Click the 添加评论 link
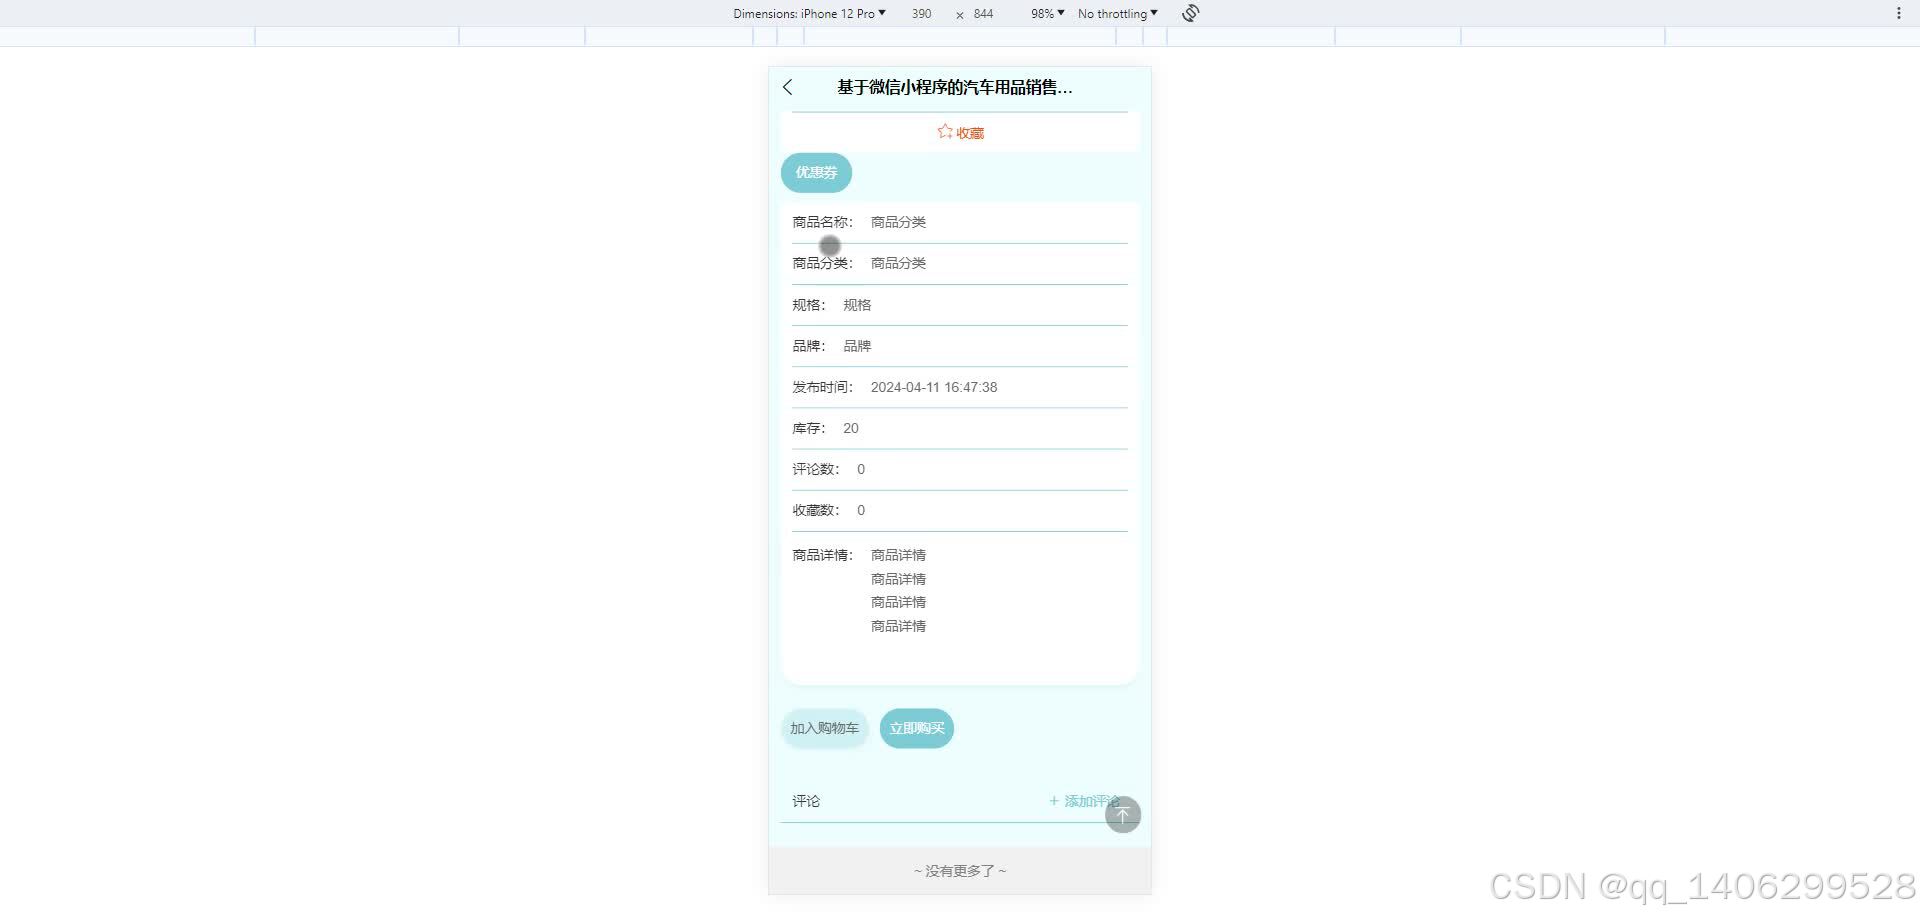This screenshot has height=918, width=1920. 1084,801
